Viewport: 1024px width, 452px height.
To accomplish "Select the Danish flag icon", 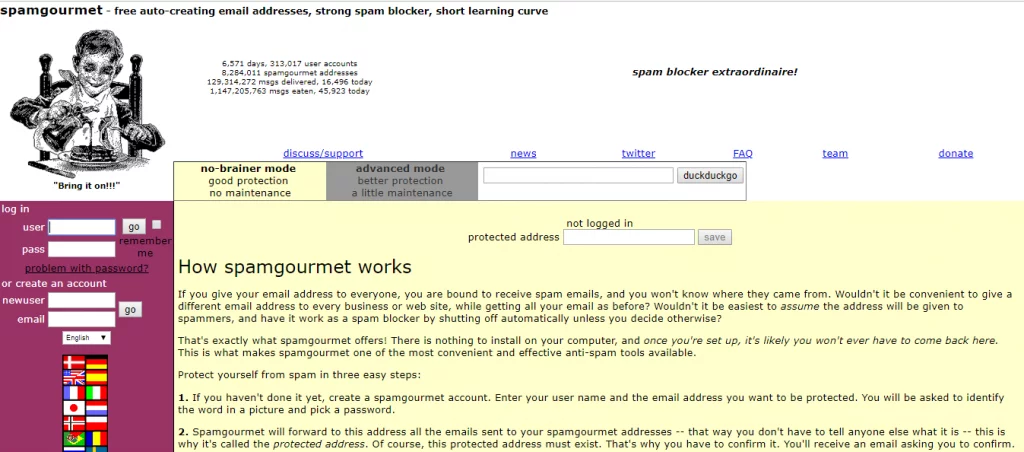I will 74,363.
